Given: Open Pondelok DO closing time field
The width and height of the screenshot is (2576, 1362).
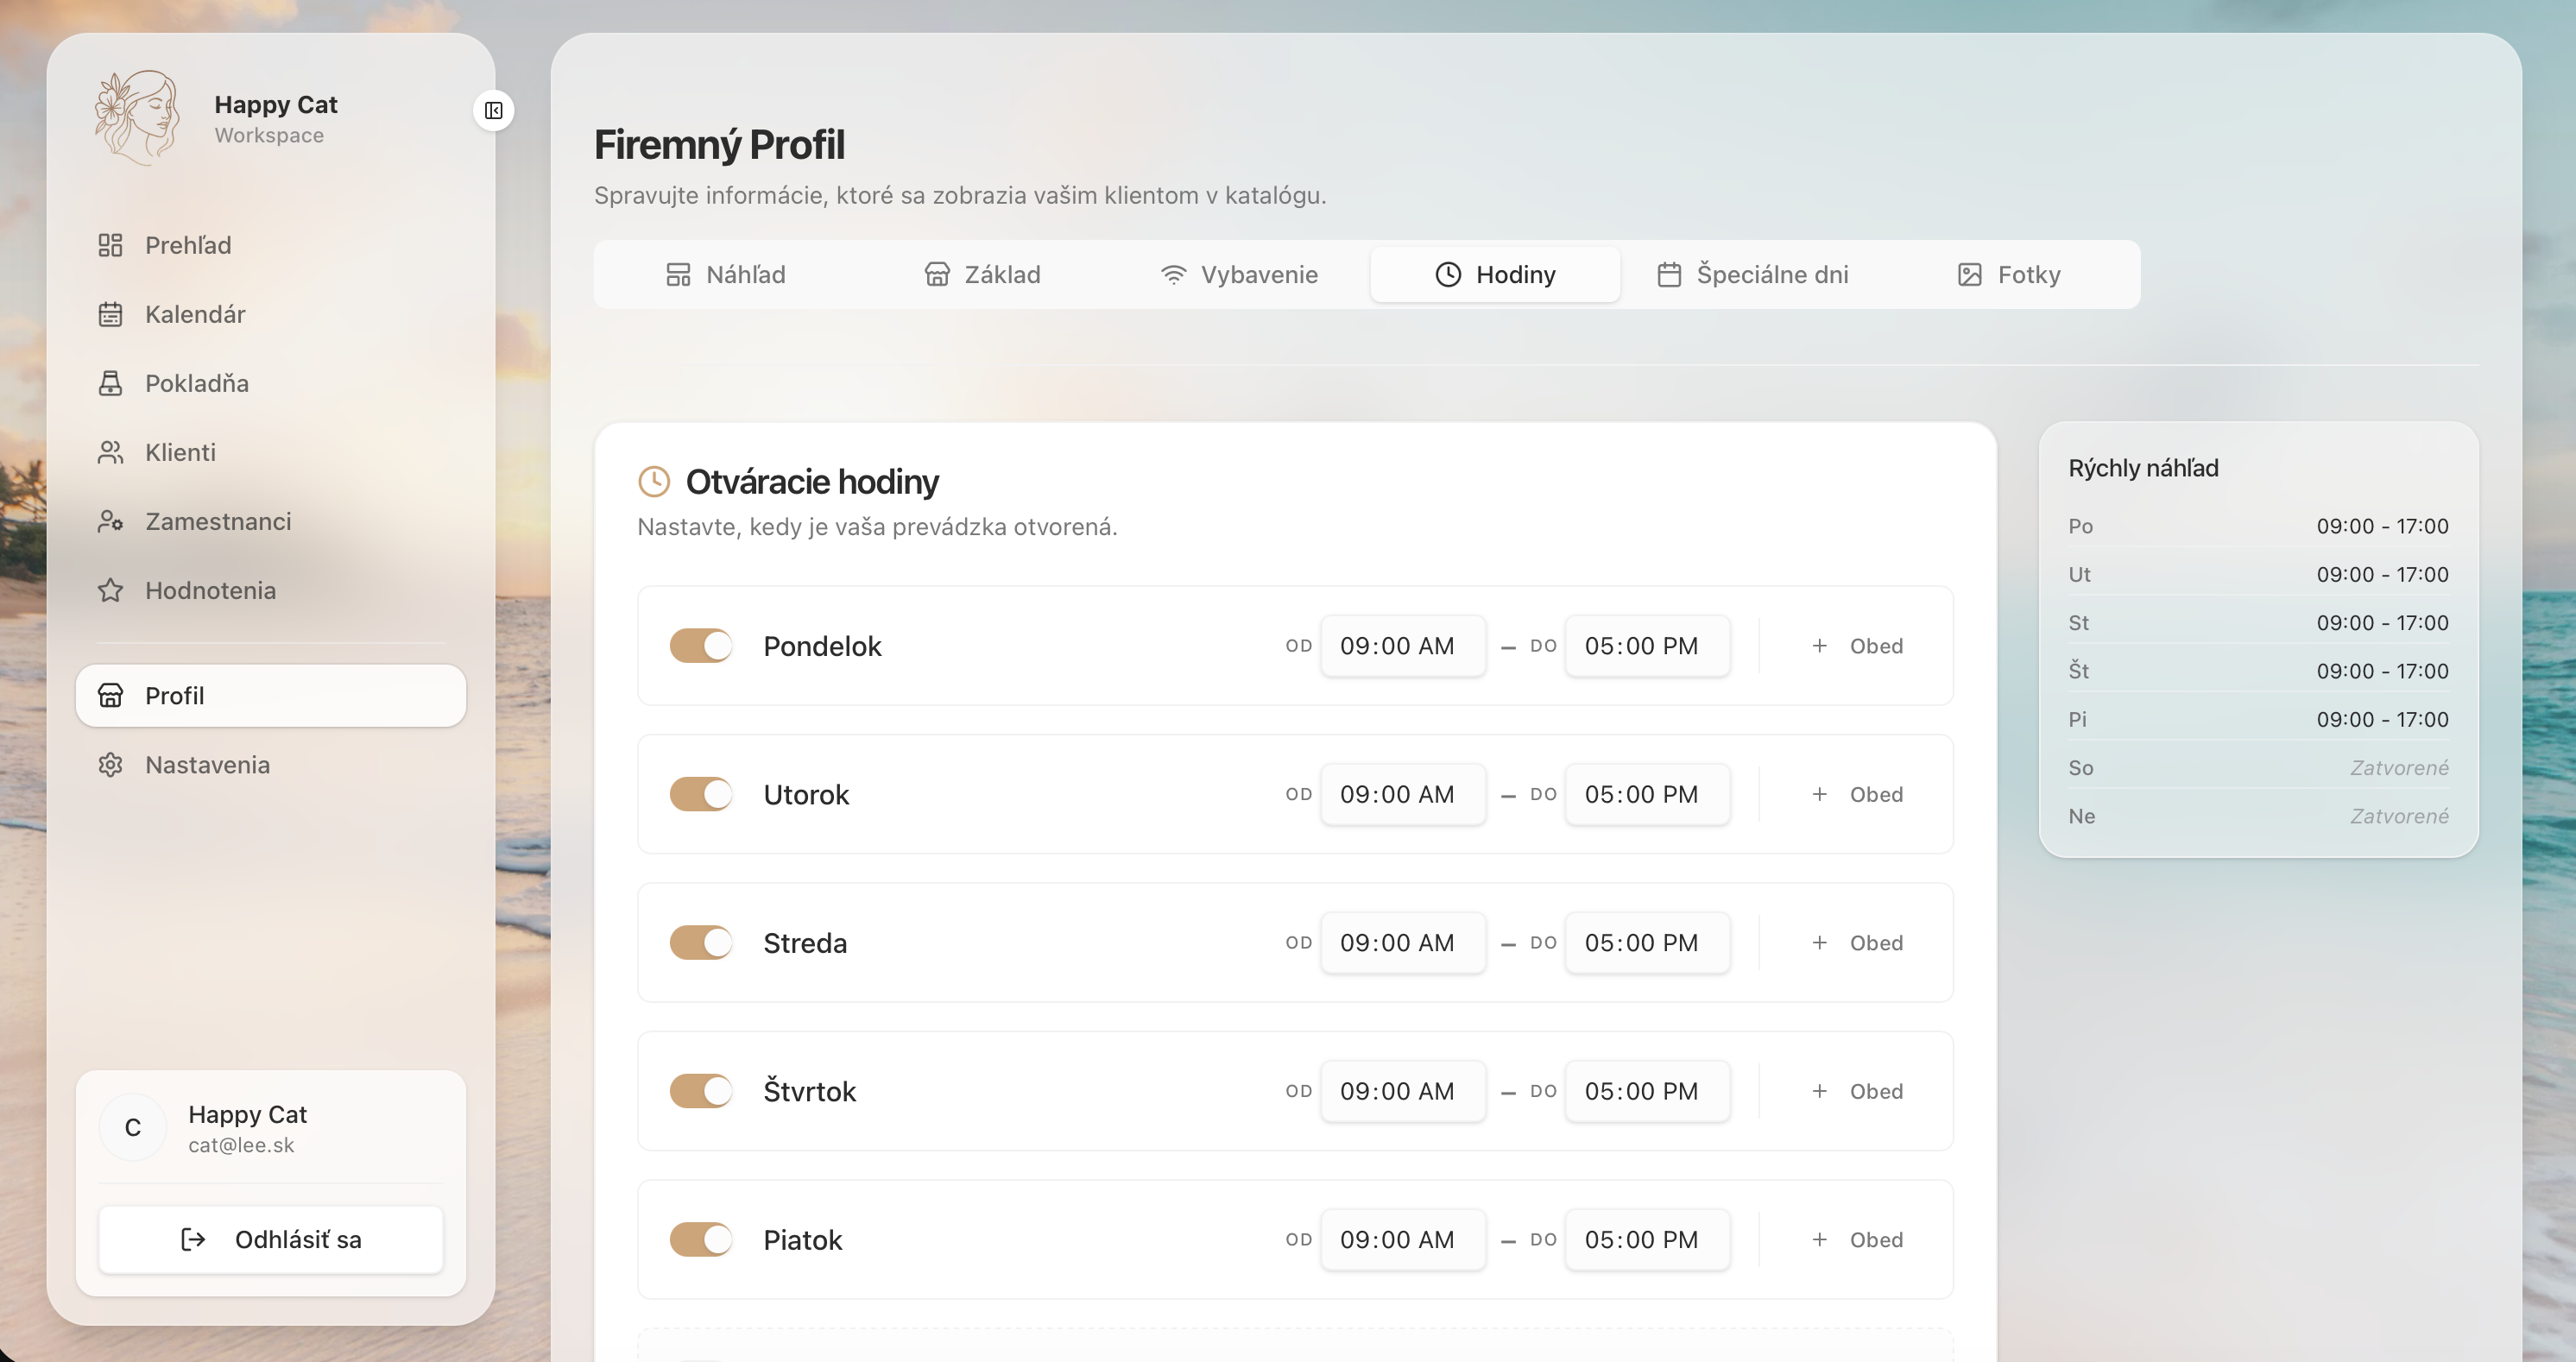Looking at the screenshot, I should pos(1646,646).
